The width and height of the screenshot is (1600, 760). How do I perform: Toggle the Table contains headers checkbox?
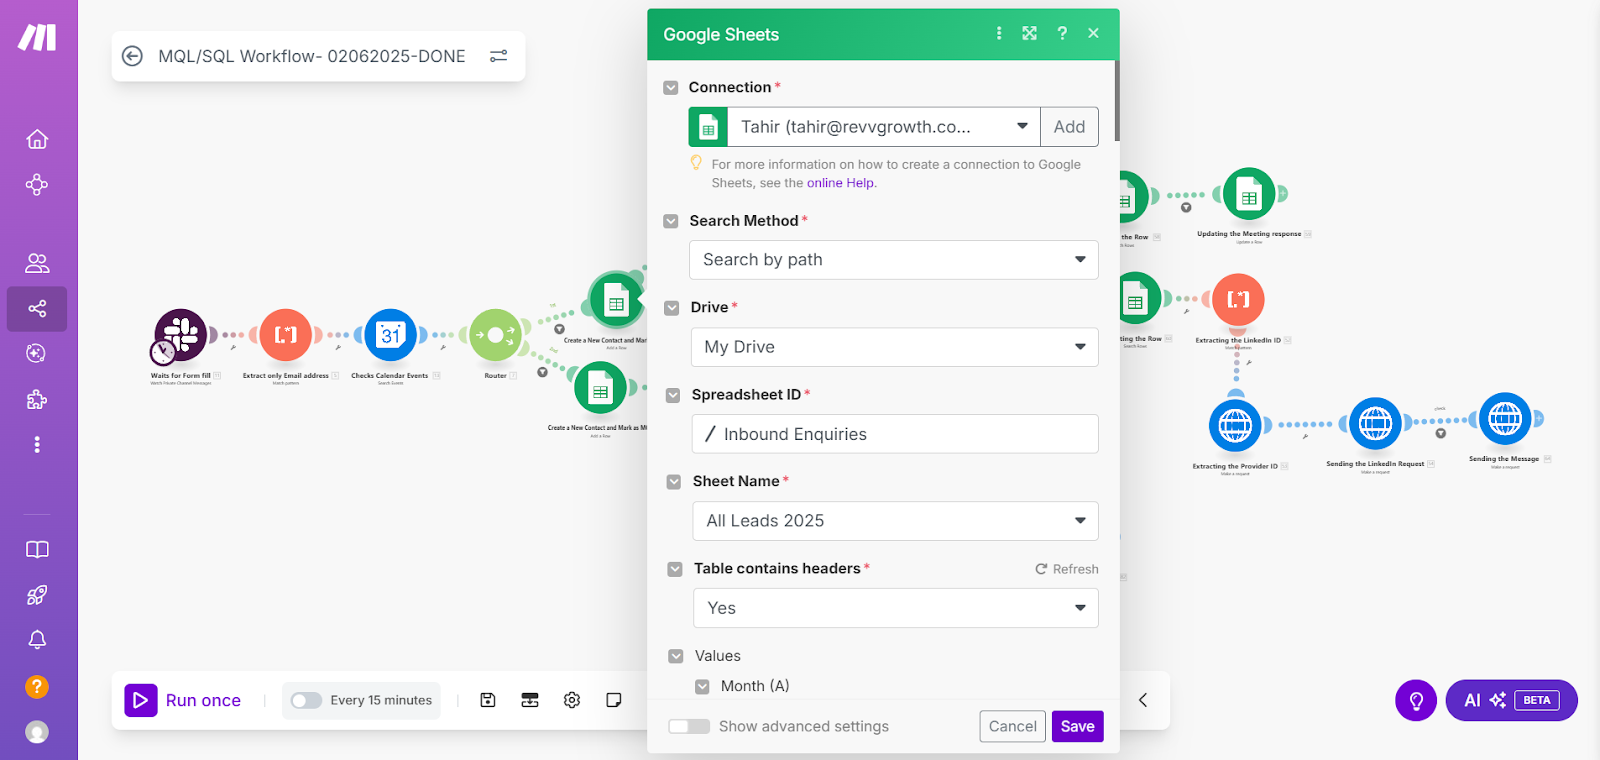(x=675, y=569)
